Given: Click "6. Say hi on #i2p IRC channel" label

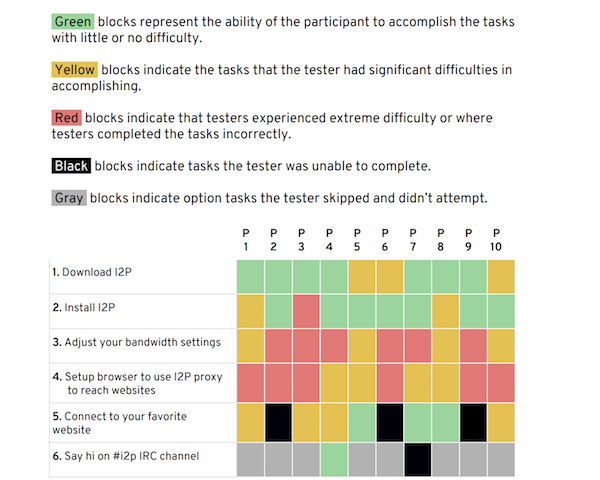Looking at the screenshot, I should (125, 456).
